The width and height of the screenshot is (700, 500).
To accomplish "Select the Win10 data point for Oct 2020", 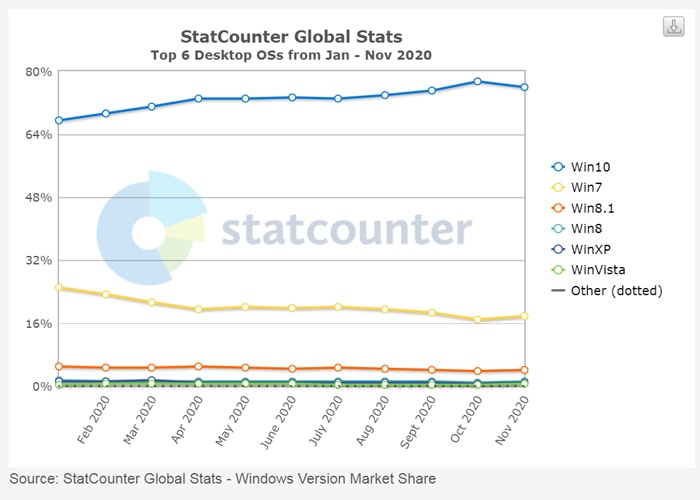I will point(478,81).
